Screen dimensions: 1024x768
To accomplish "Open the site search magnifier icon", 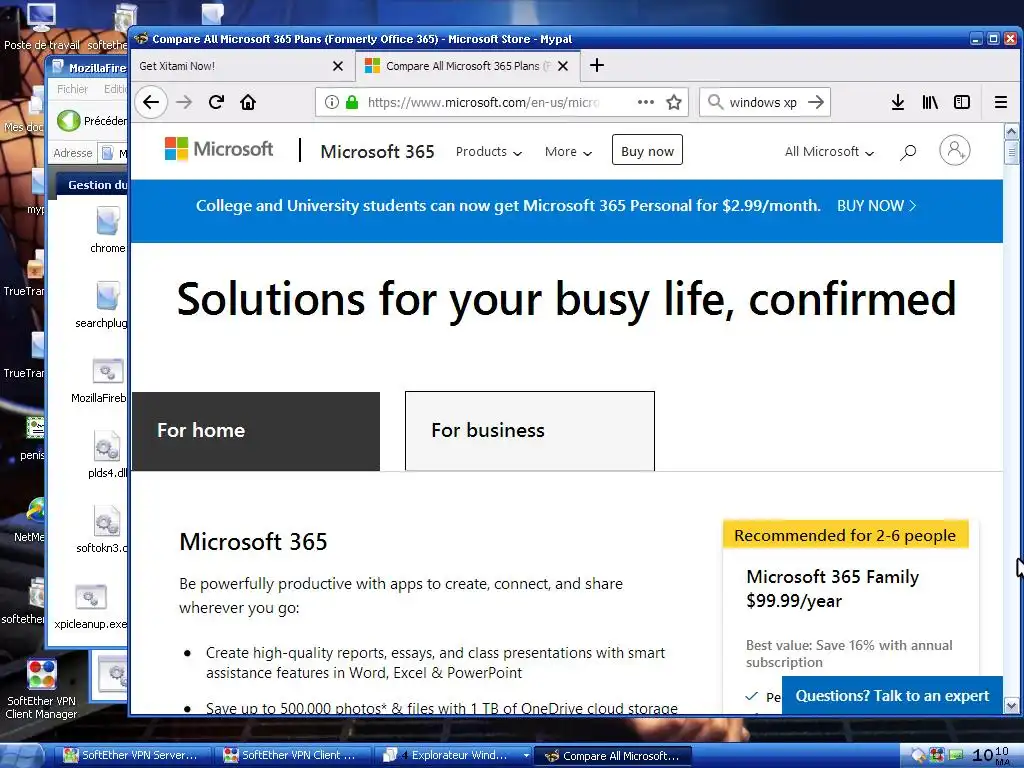I will click(x=908, y=152).
